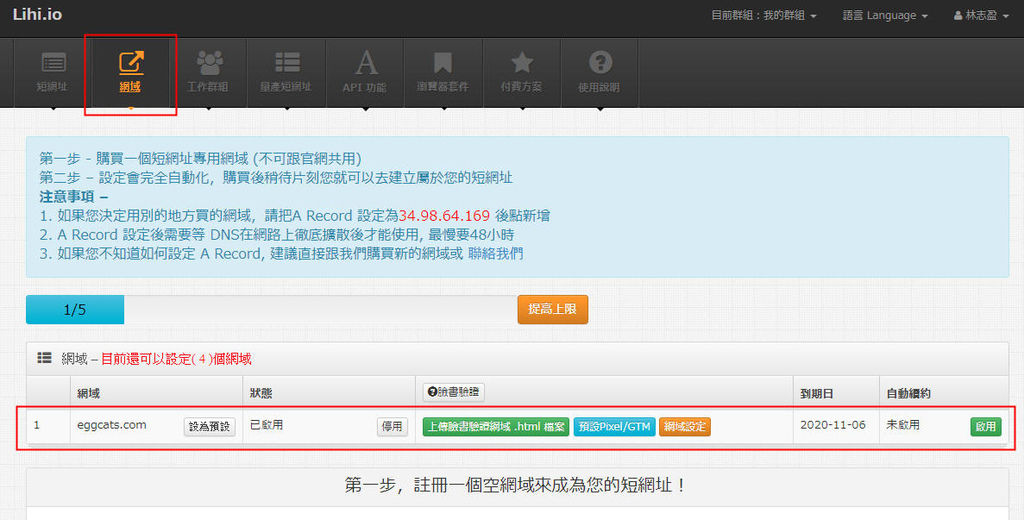Screen dimensions: 1024x520
Task: Open the 網域設定 orange button
Action: coord(684,427)
